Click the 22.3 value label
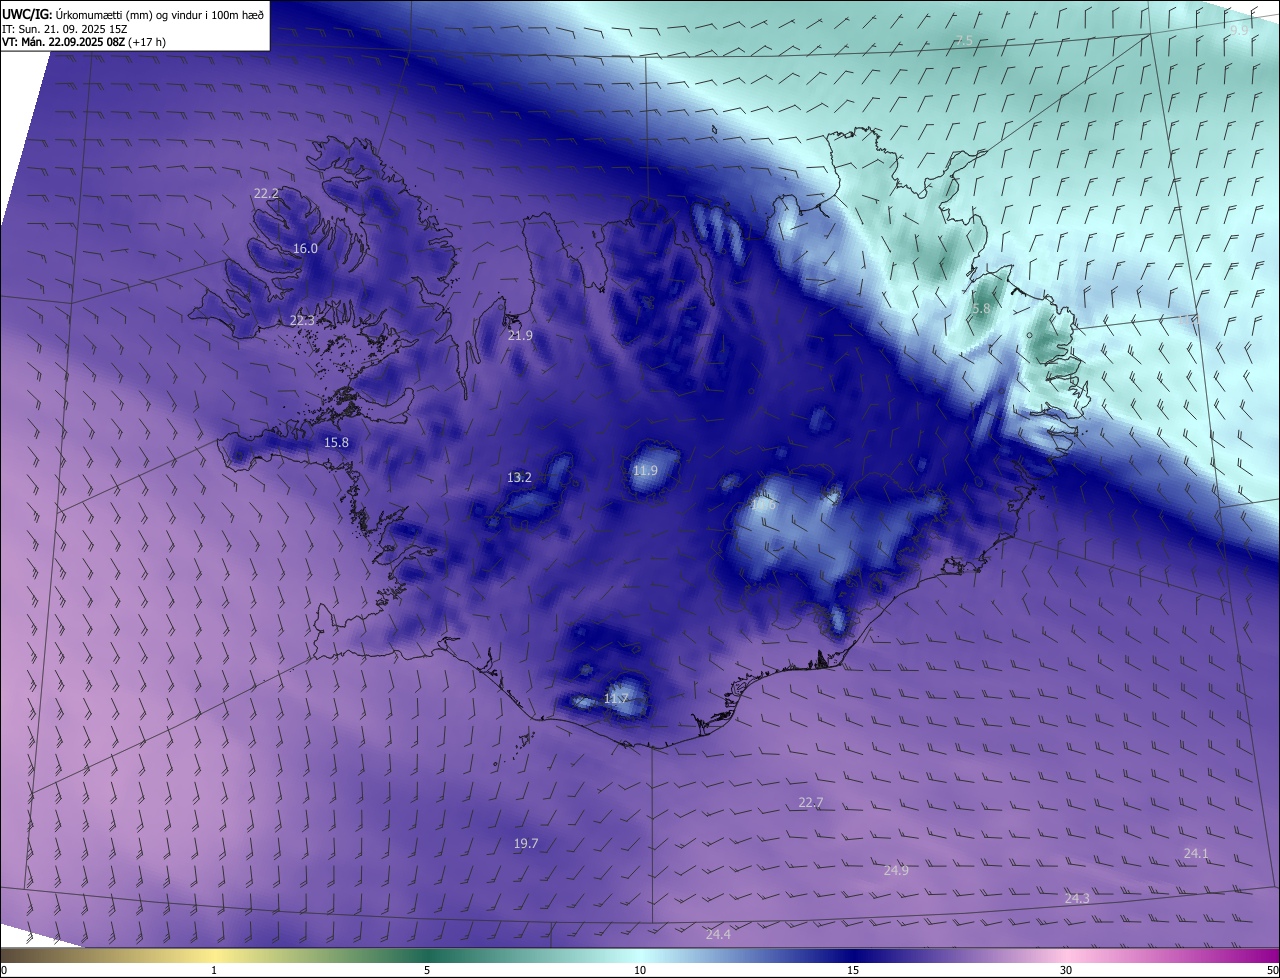Image resolution: width=1280 pixels, height=978 pixels. click(302, 320)
